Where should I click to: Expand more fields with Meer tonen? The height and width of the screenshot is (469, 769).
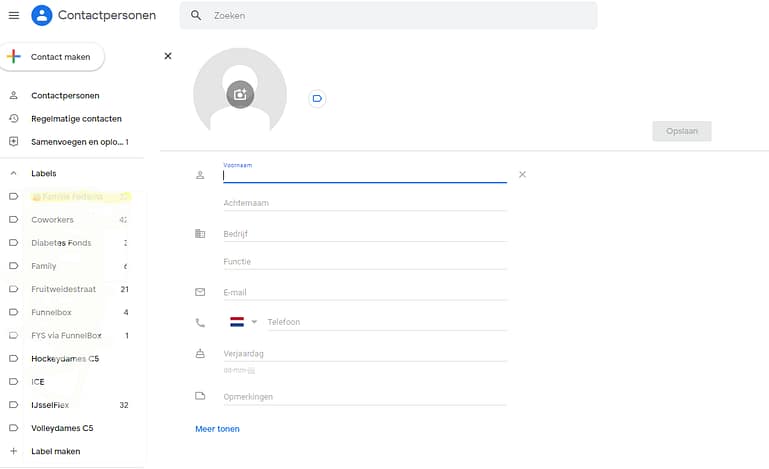[x=217, y=429]
